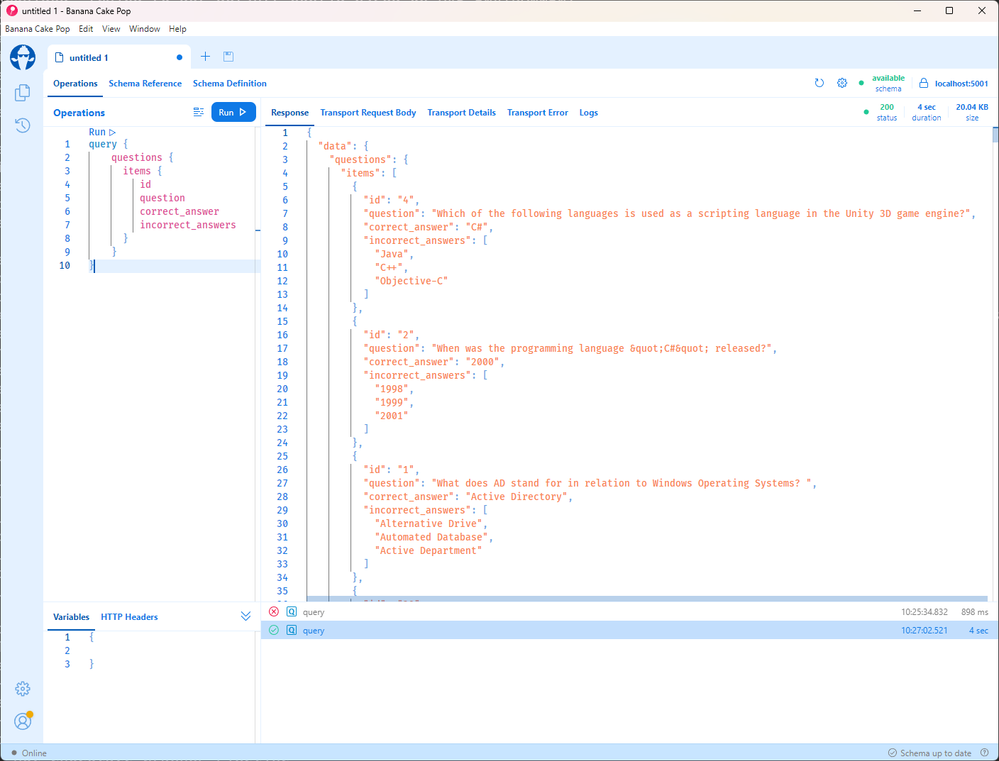The image size is (999, 761).
Task: Select the untitled 1 document tab
Action: point(119,57)
